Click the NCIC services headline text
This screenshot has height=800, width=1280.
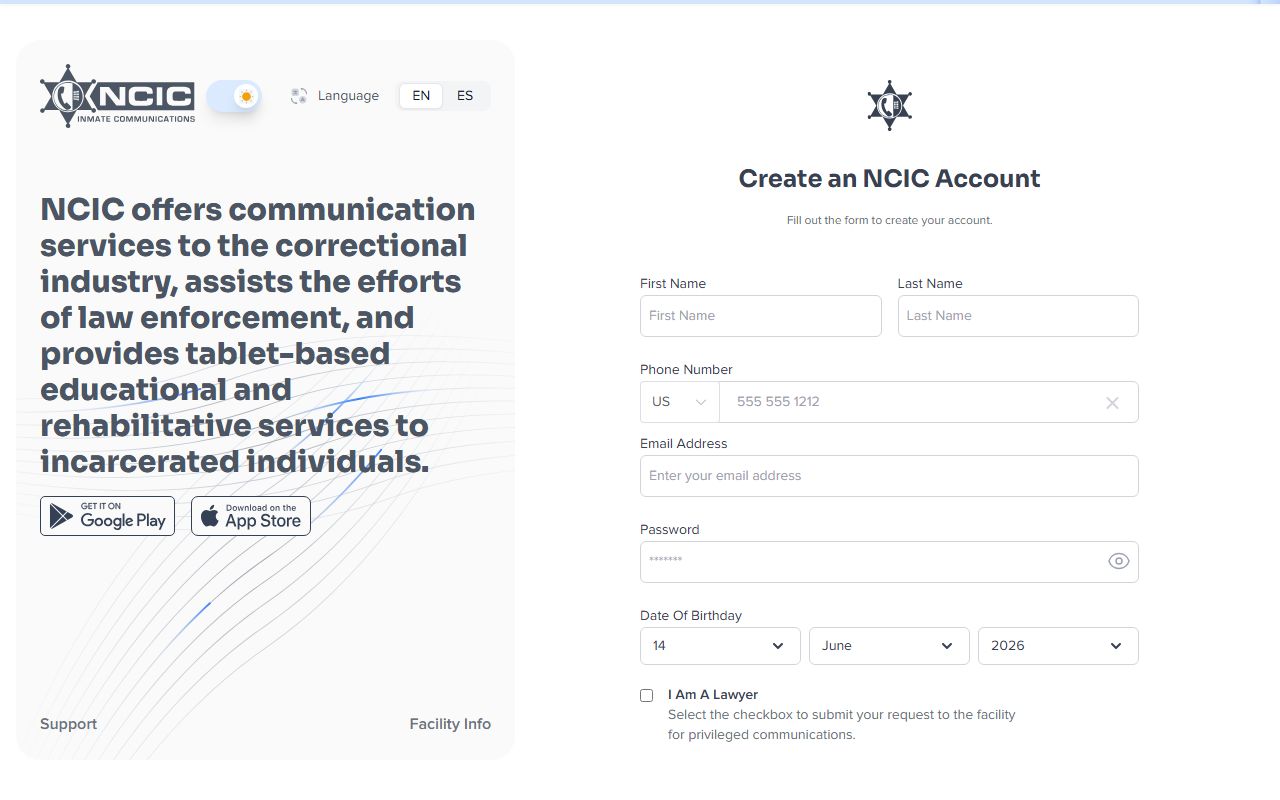pyautogui.click(x=258, y=335)
